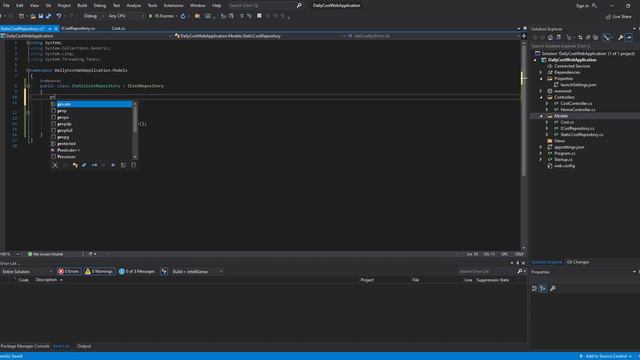The width and height of the screenshot is (640, 360).
Task: Click the Sign in link
Action: 582,6
